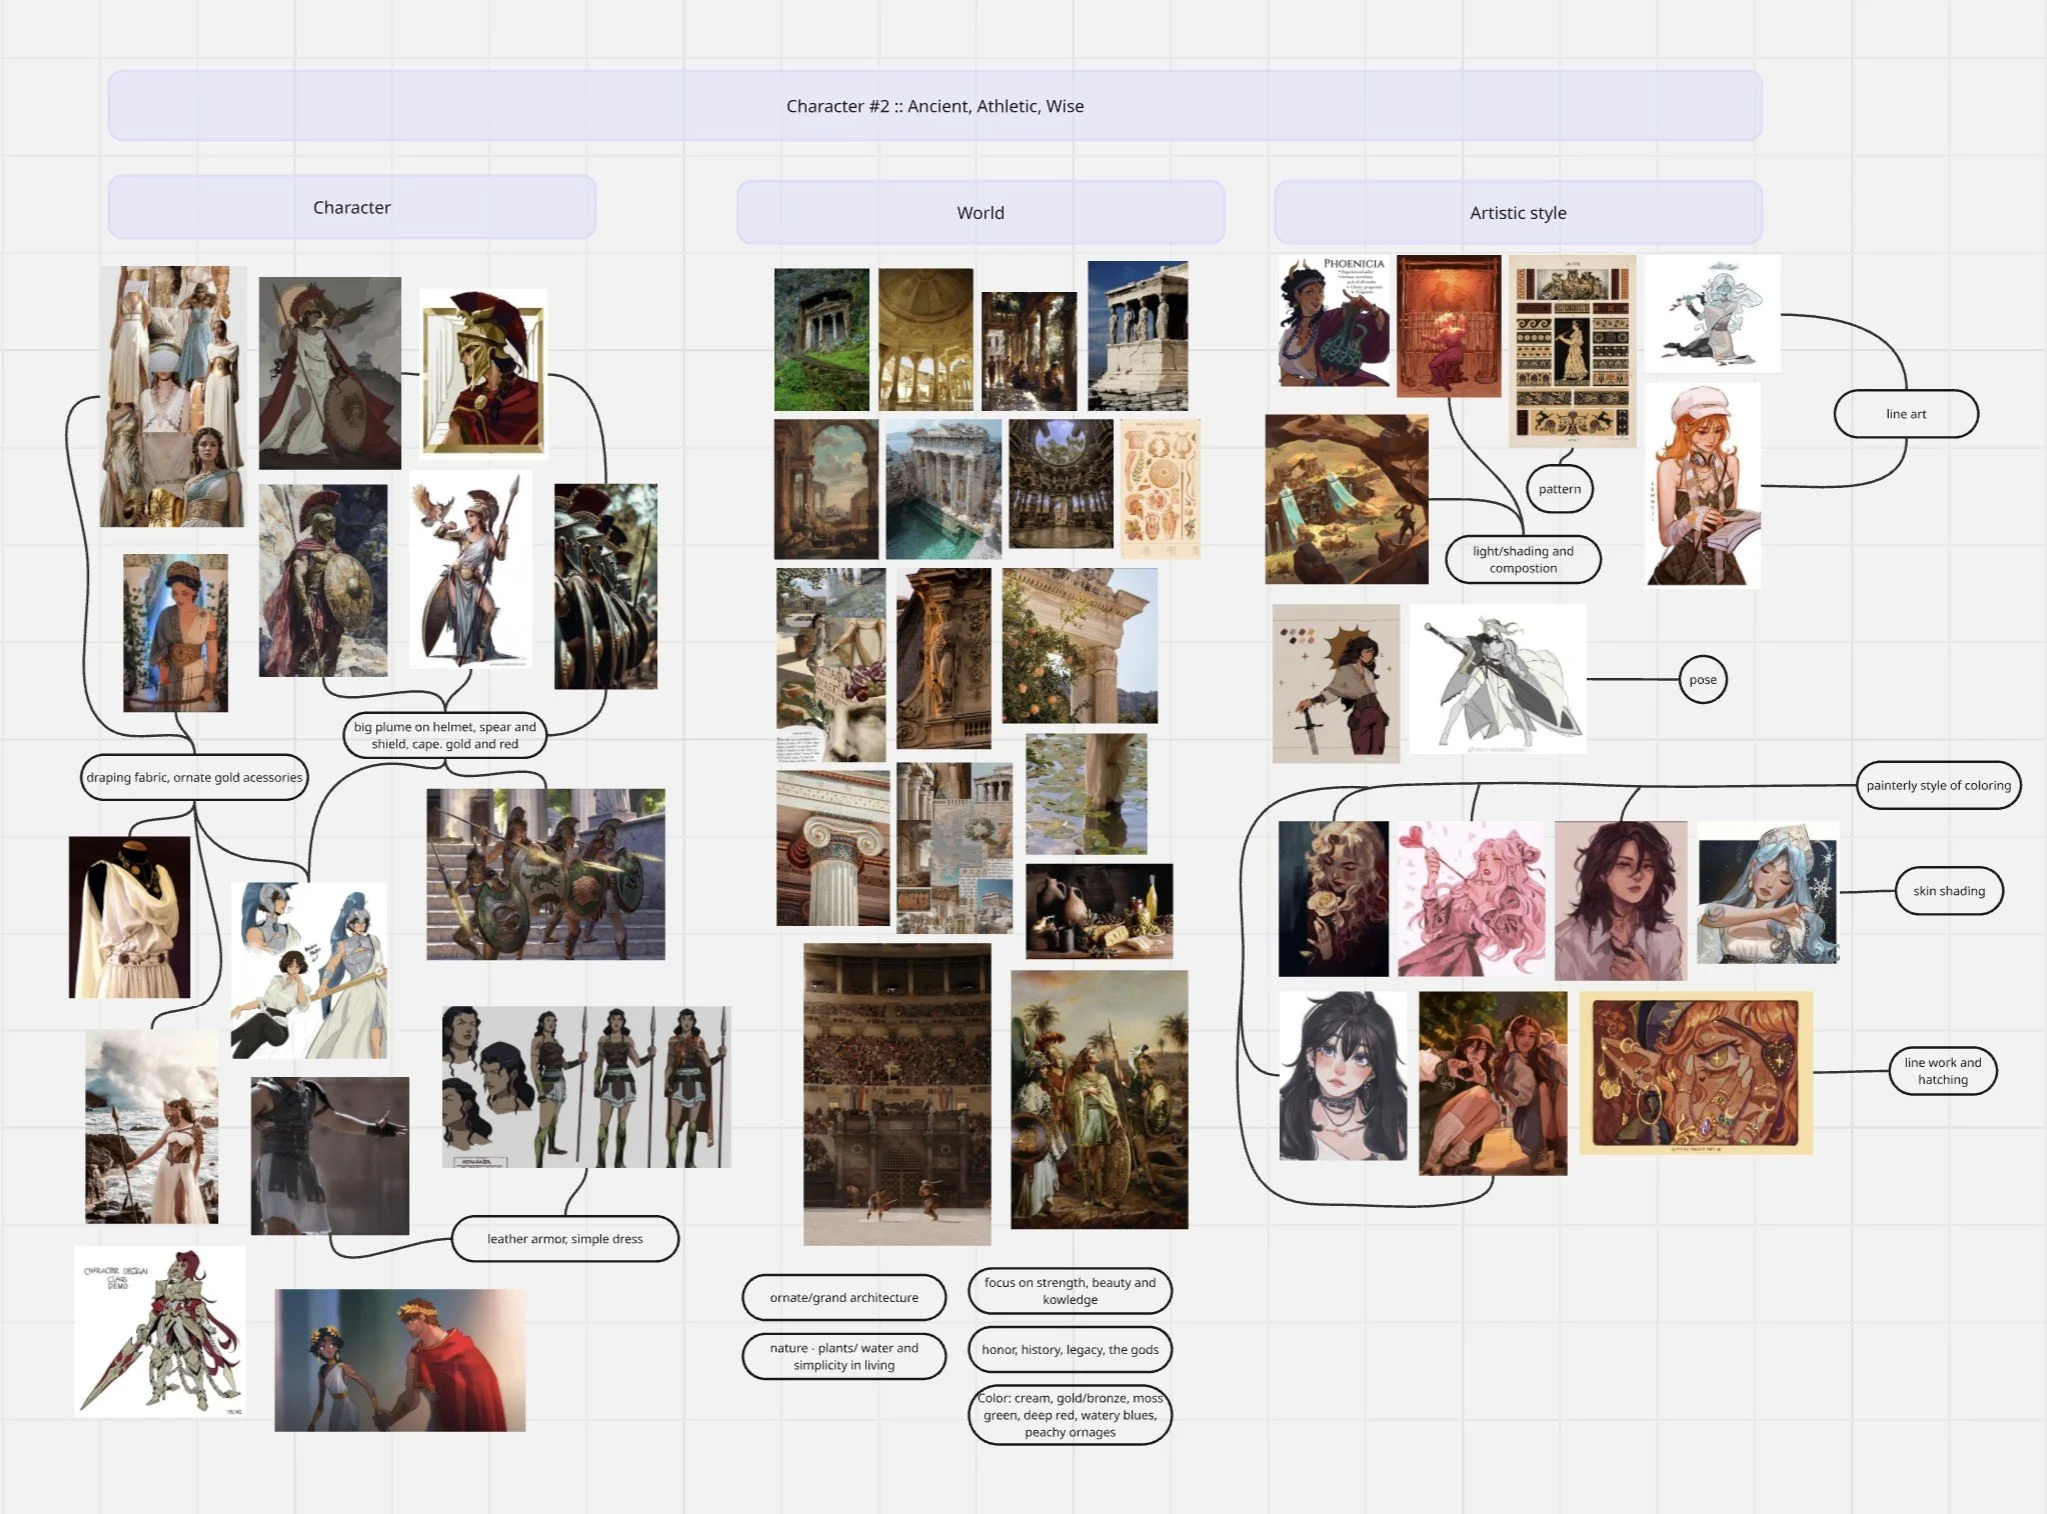Click the 'pose' circle label
The image size is (2047, 1514).
tap(1702, 680)
